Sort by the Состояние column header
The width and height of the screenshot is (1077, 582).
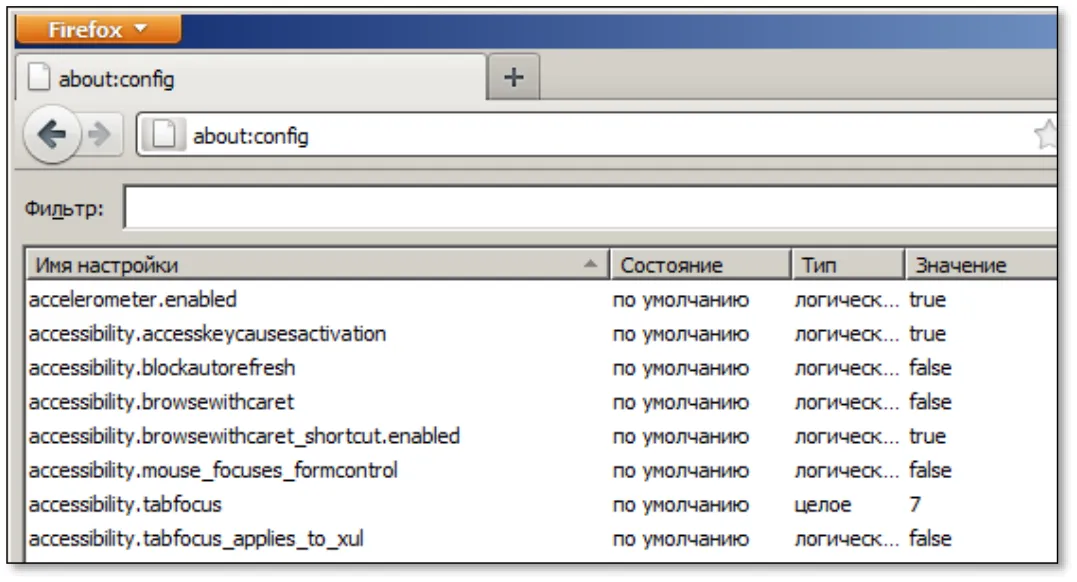(x=700, y=265)
